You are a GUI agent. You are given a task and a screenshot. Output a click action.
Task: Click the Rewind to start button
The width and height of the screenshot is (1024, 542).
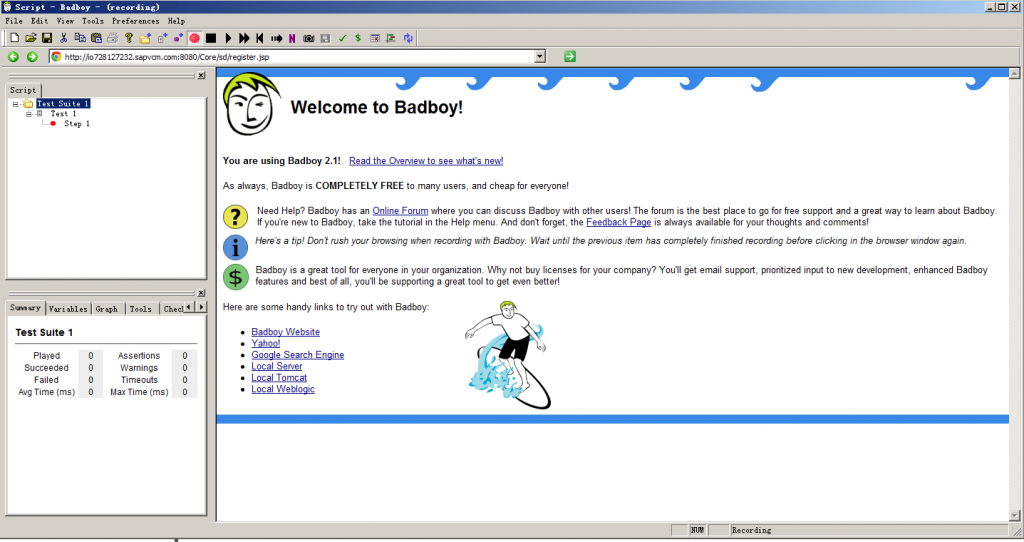[260, 38]
